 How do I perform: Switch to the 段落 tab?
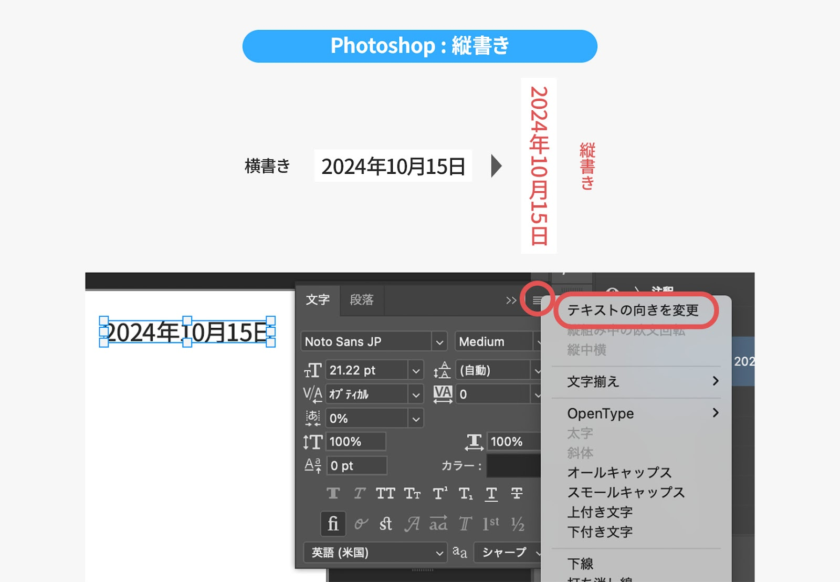tap(362, 300)
